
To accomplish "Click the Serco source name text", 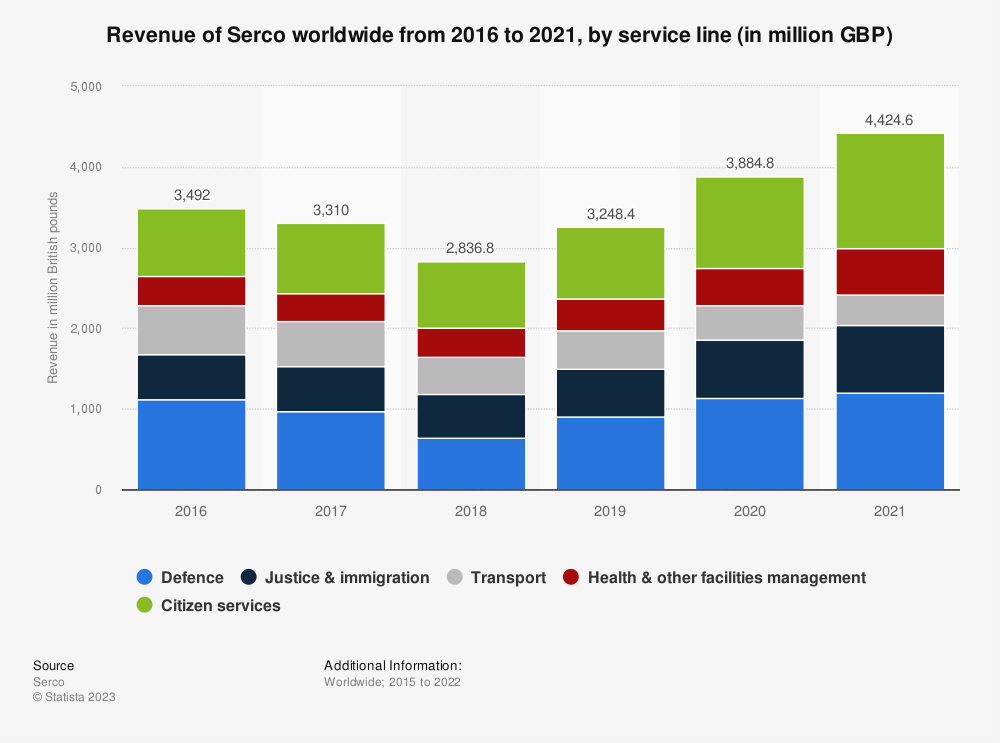I will [47, 682].
